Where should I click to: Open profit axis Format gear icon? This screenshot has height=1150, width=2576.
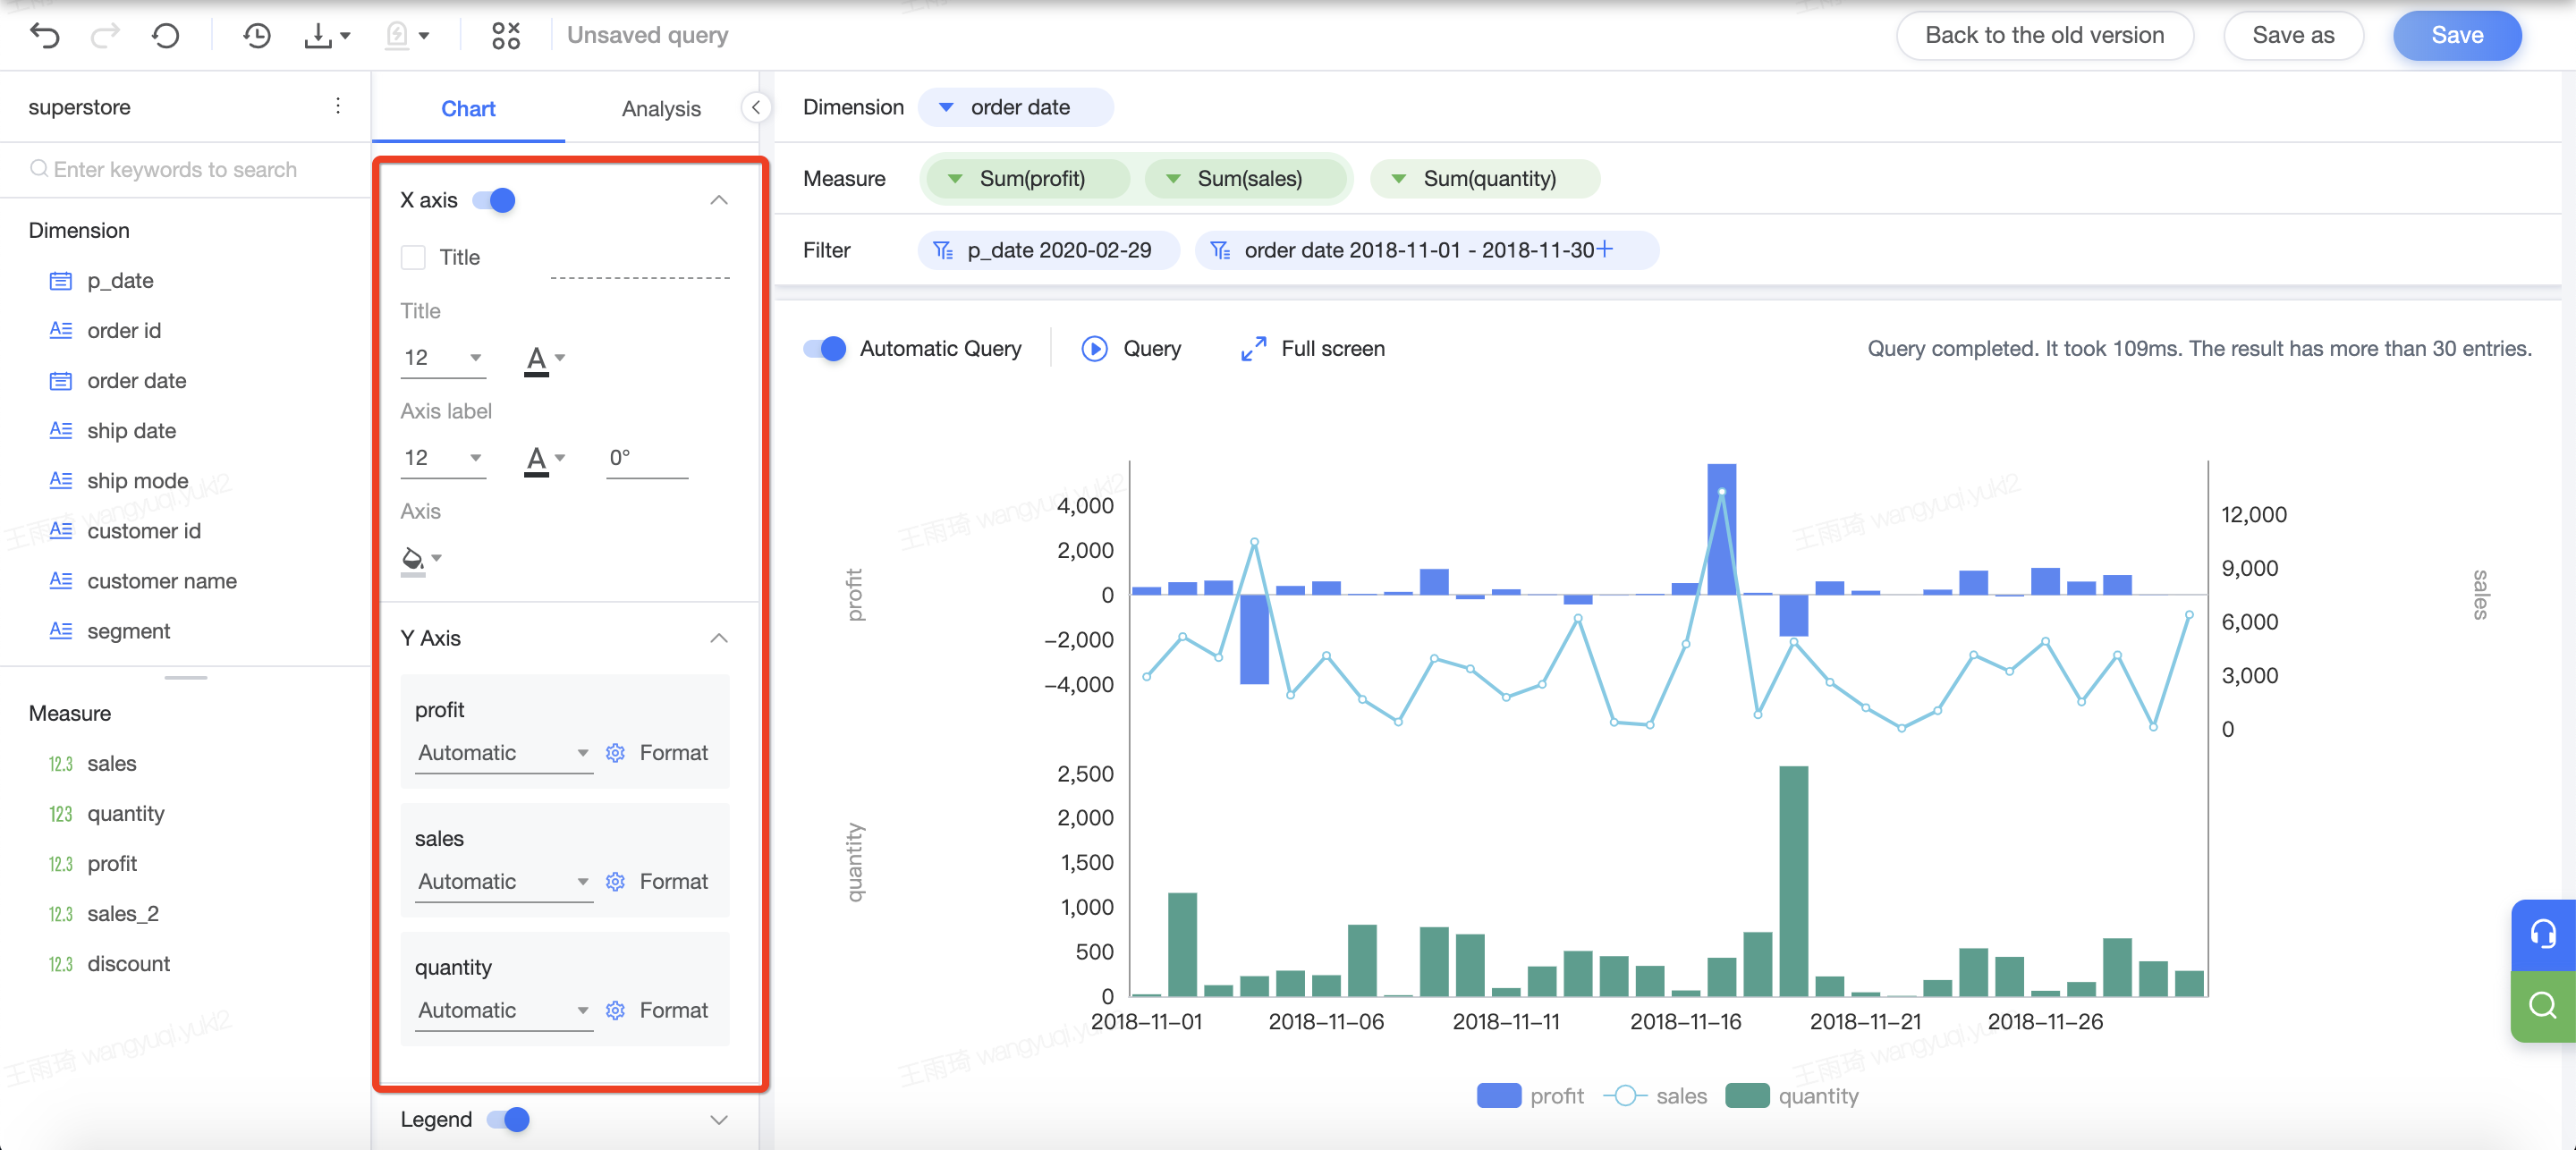pyautogui.click(x=616, y=753)
